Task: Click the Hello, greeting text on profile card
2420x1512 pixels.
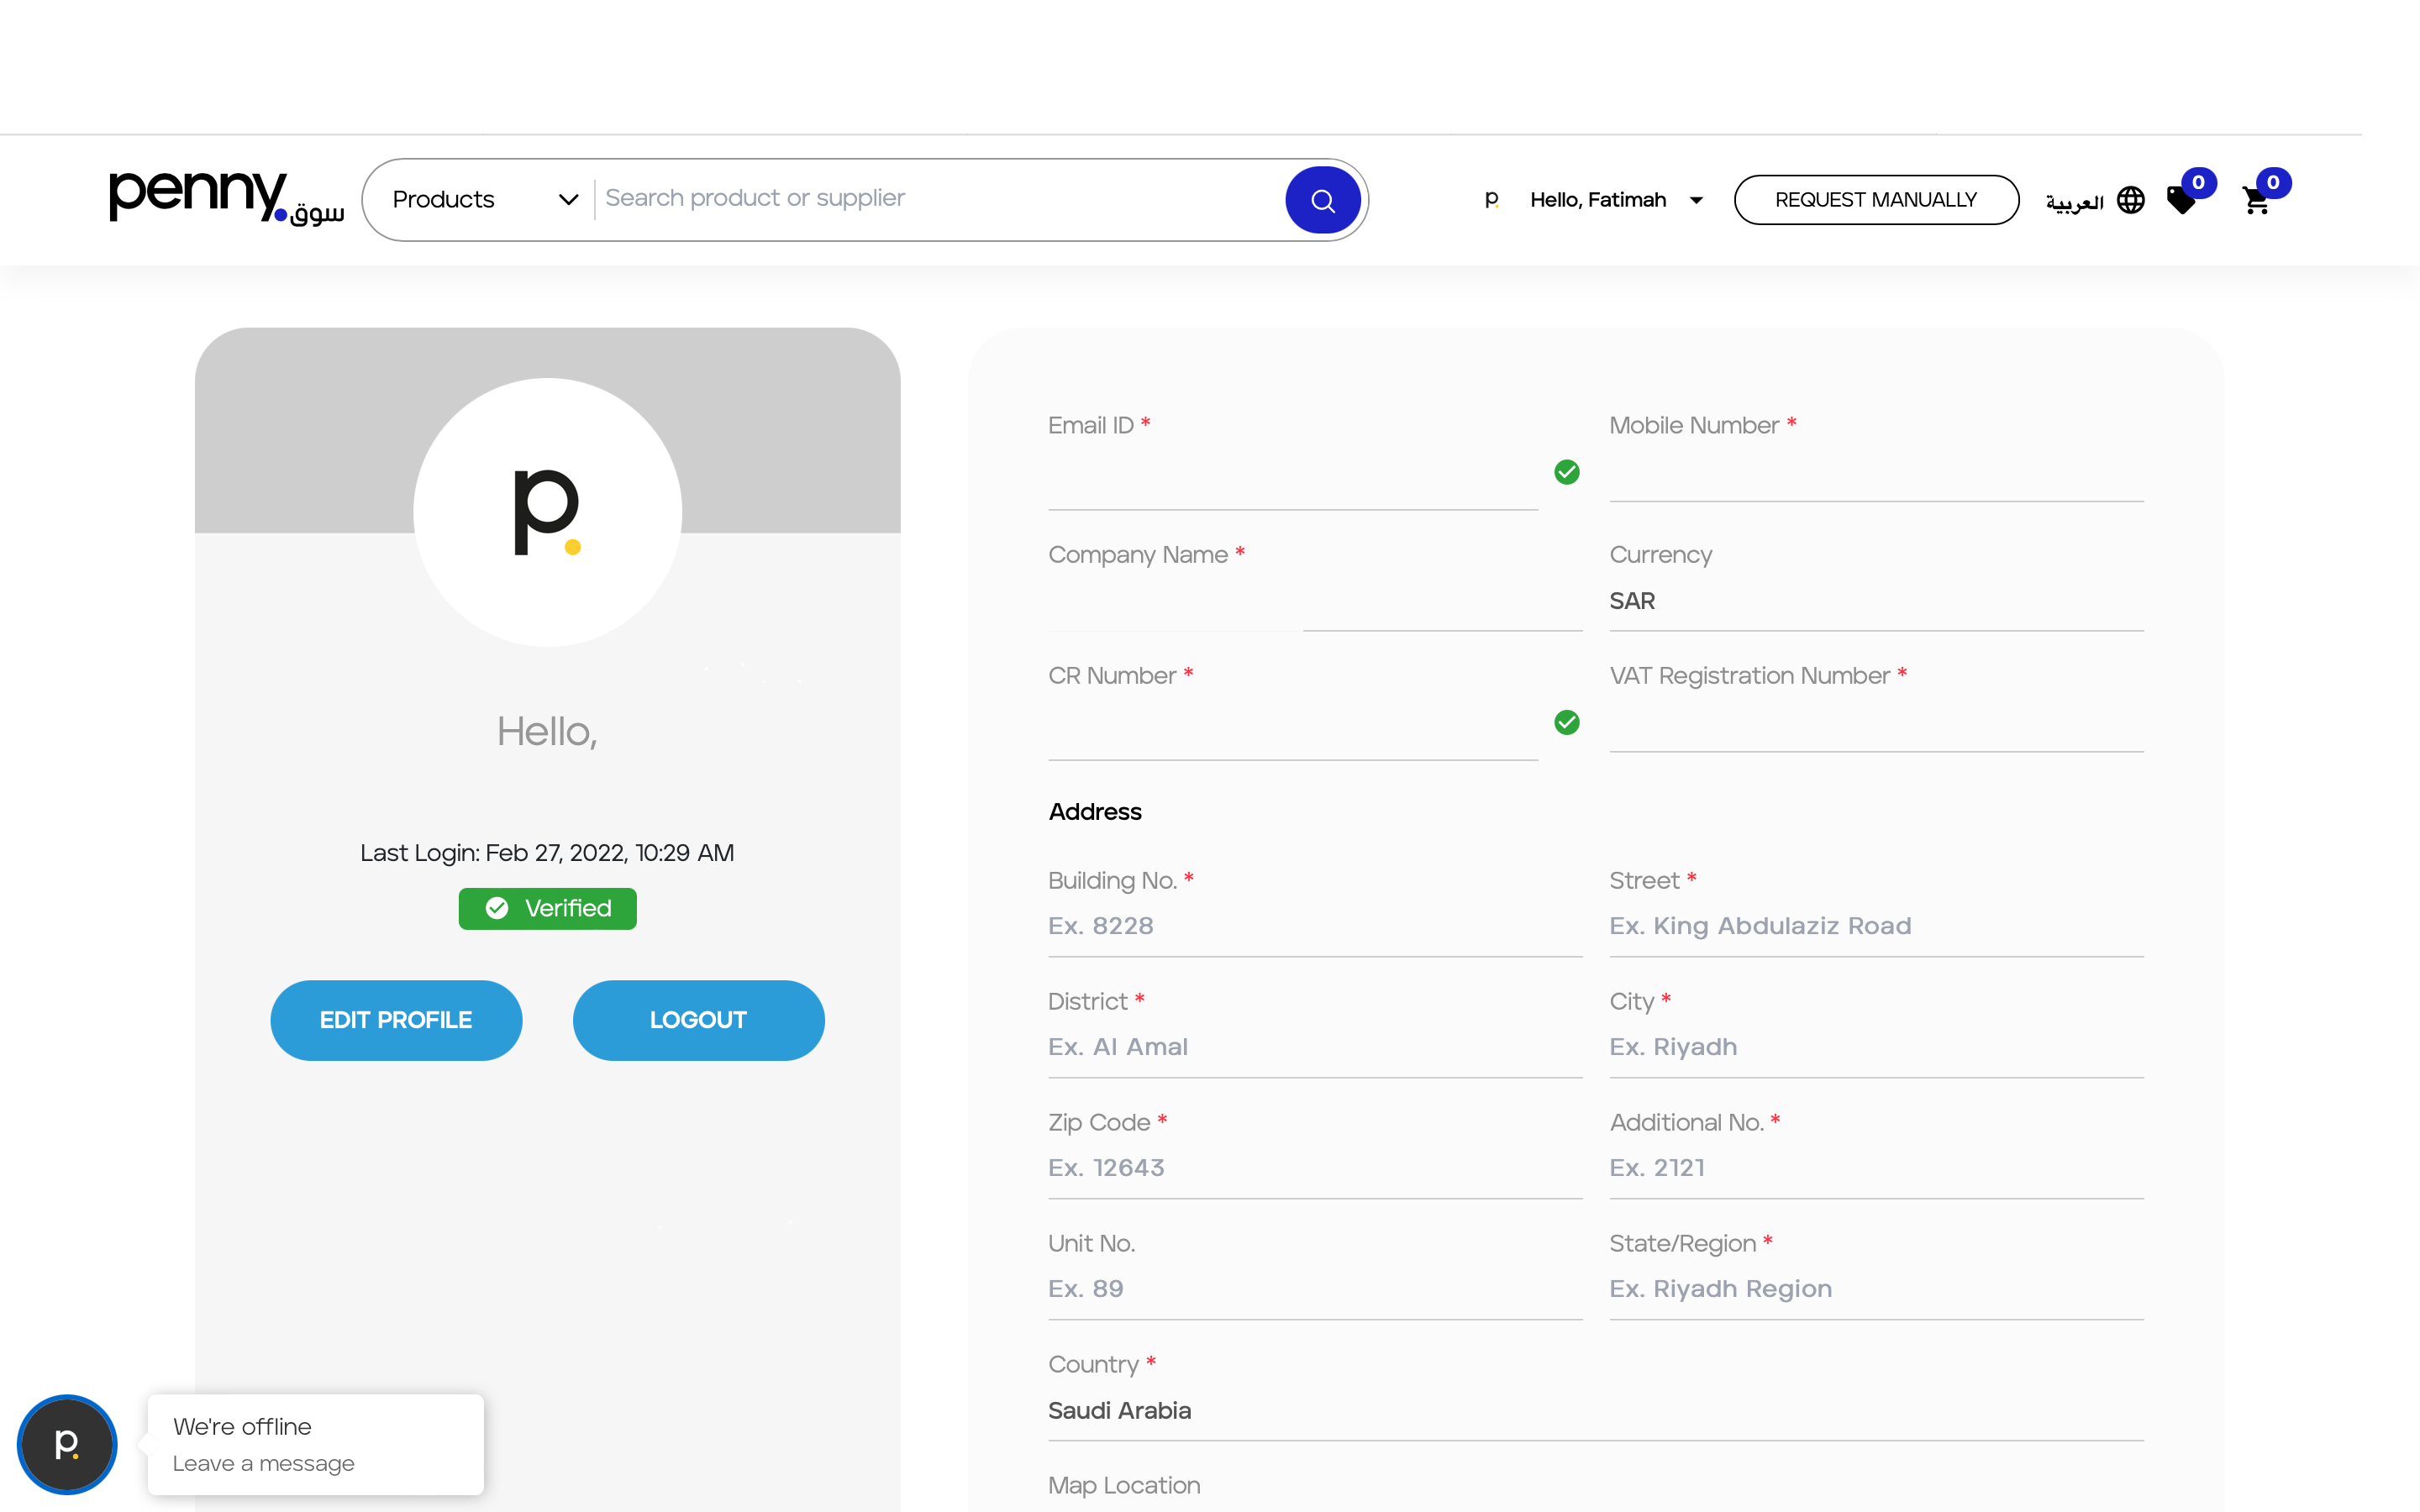Action: [x=547, y=732]
